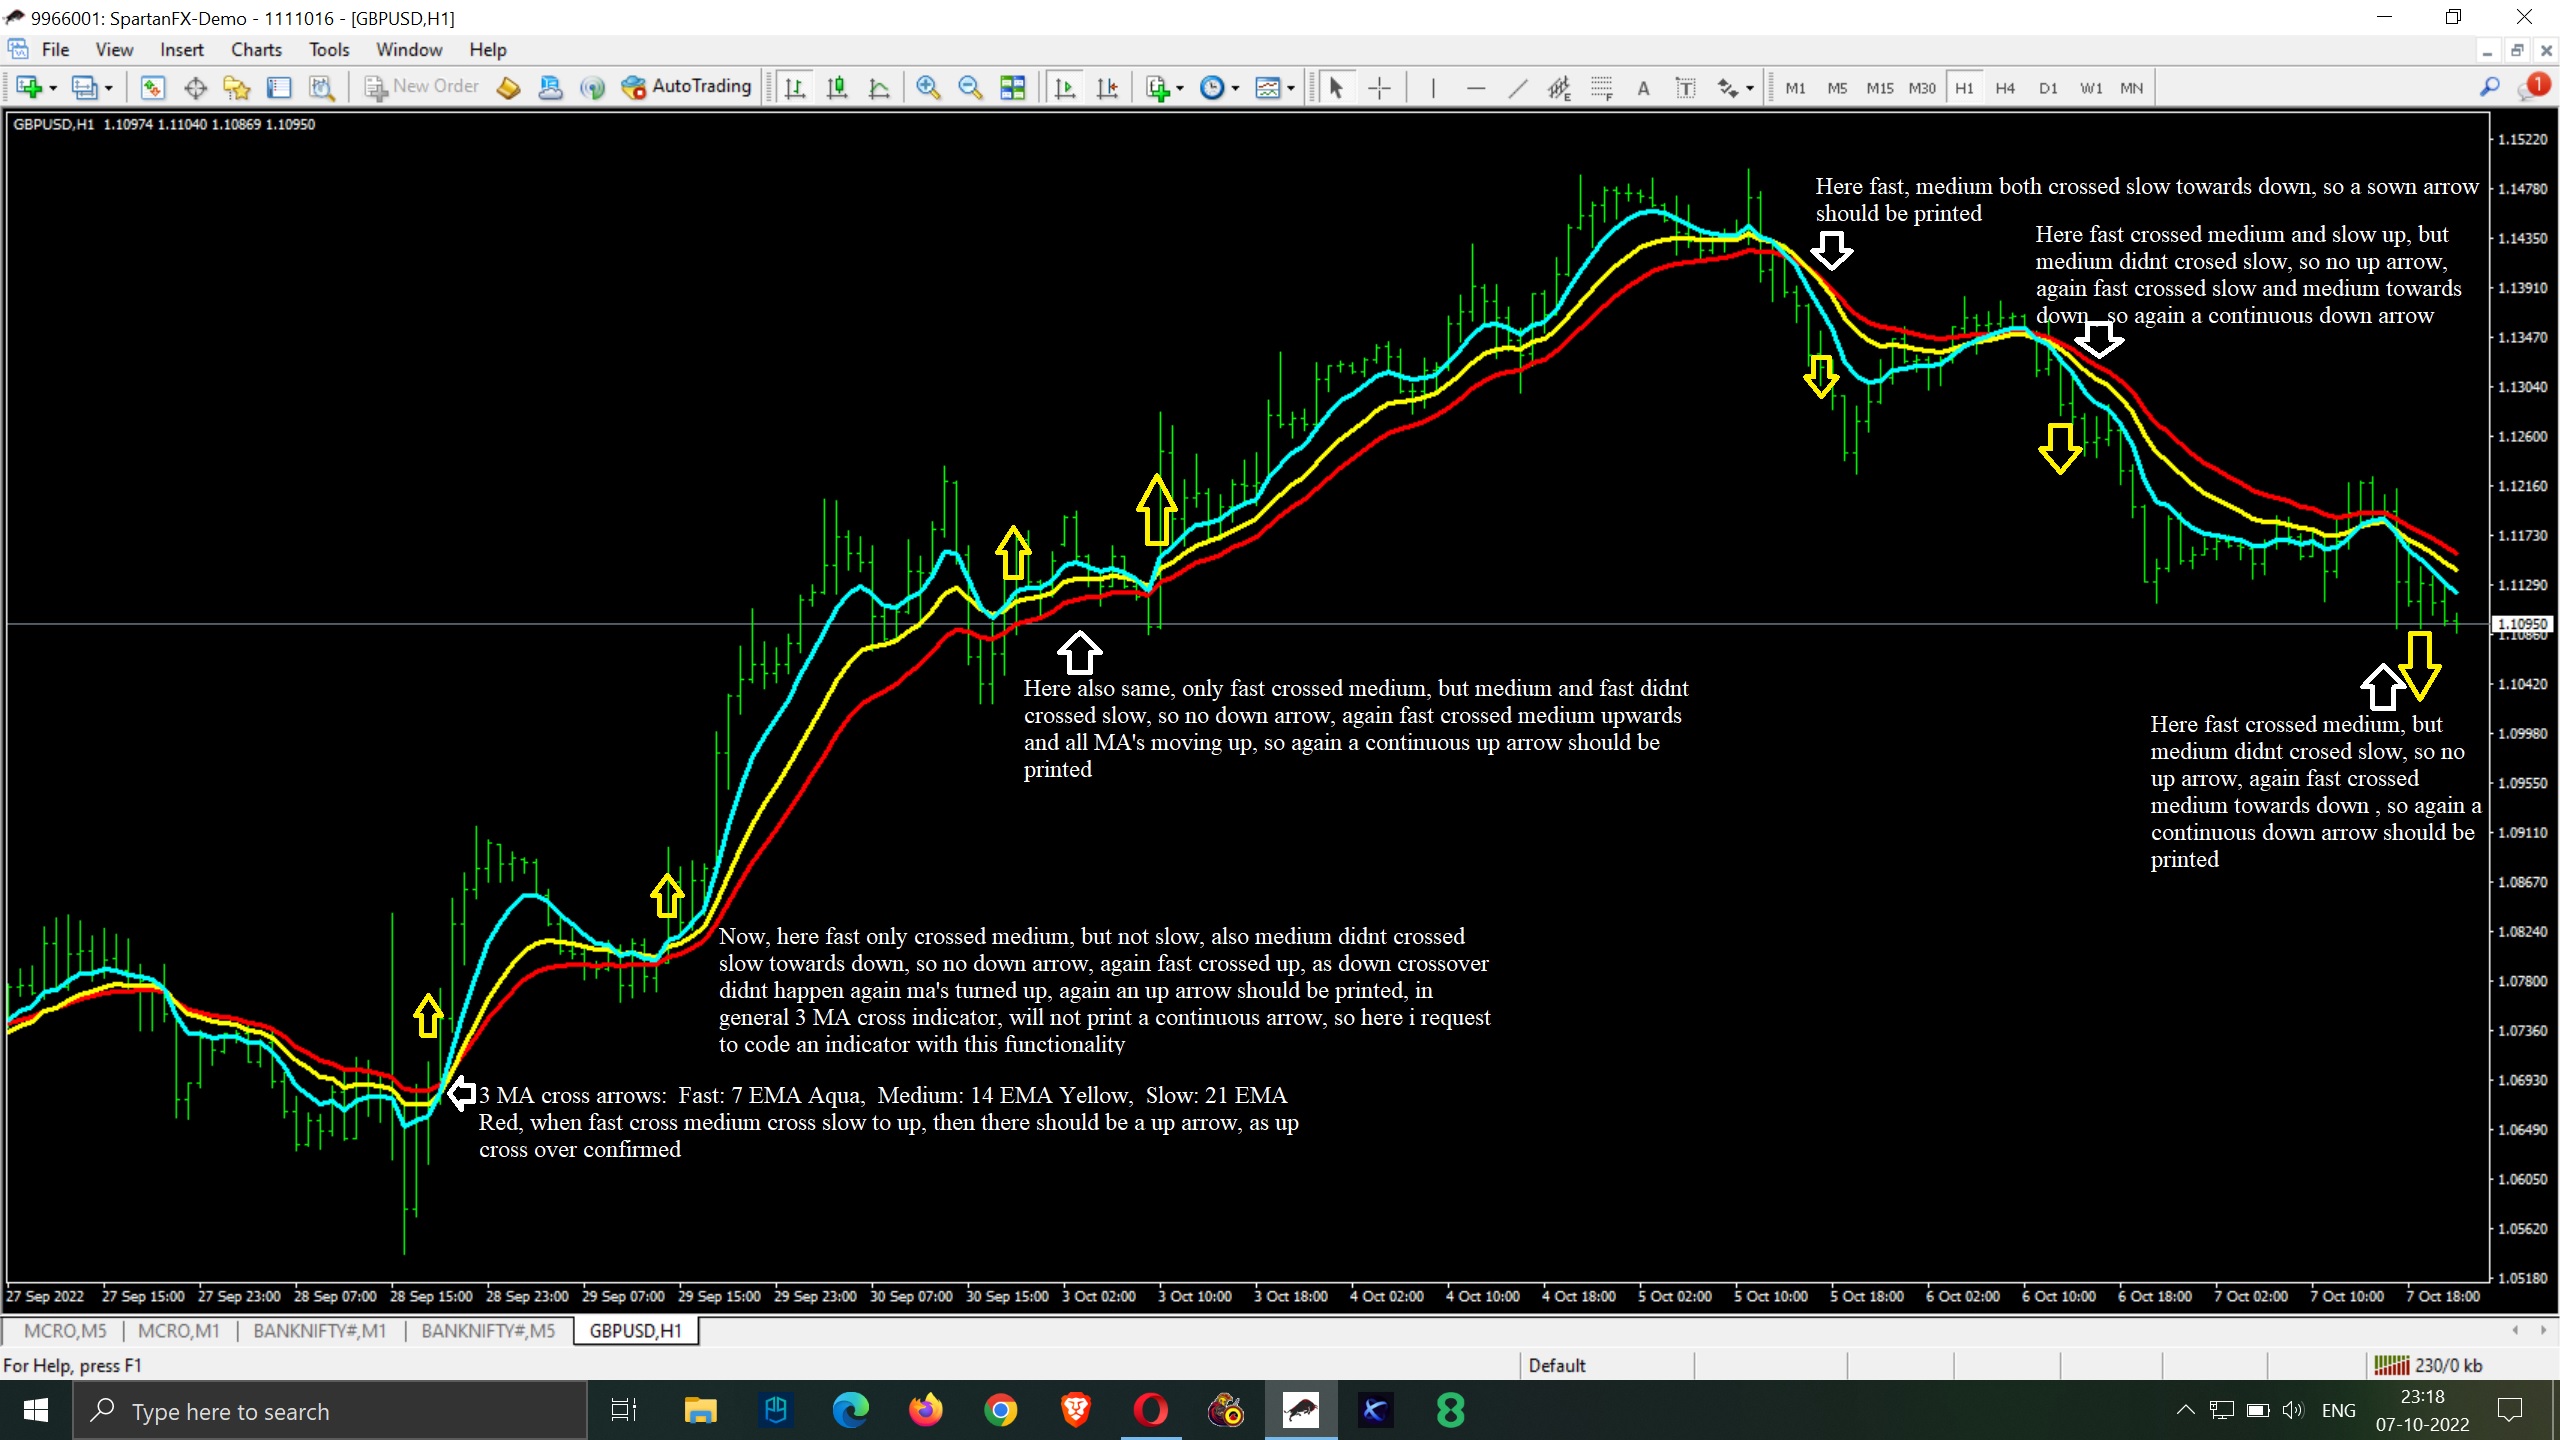Toggle the AutoTrading button
The height and width of the screenshot is (1440, 2560).
[686, 87]
